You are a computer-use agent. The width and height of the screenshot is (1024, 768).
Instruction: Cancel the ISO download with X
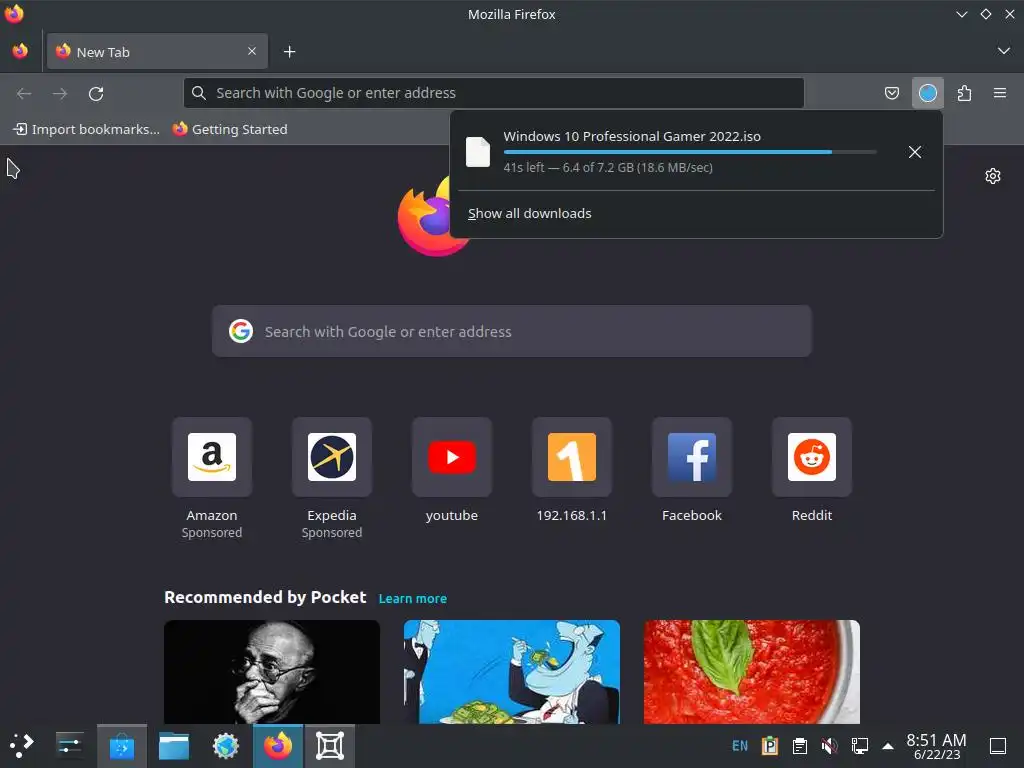tap(914, 152)
